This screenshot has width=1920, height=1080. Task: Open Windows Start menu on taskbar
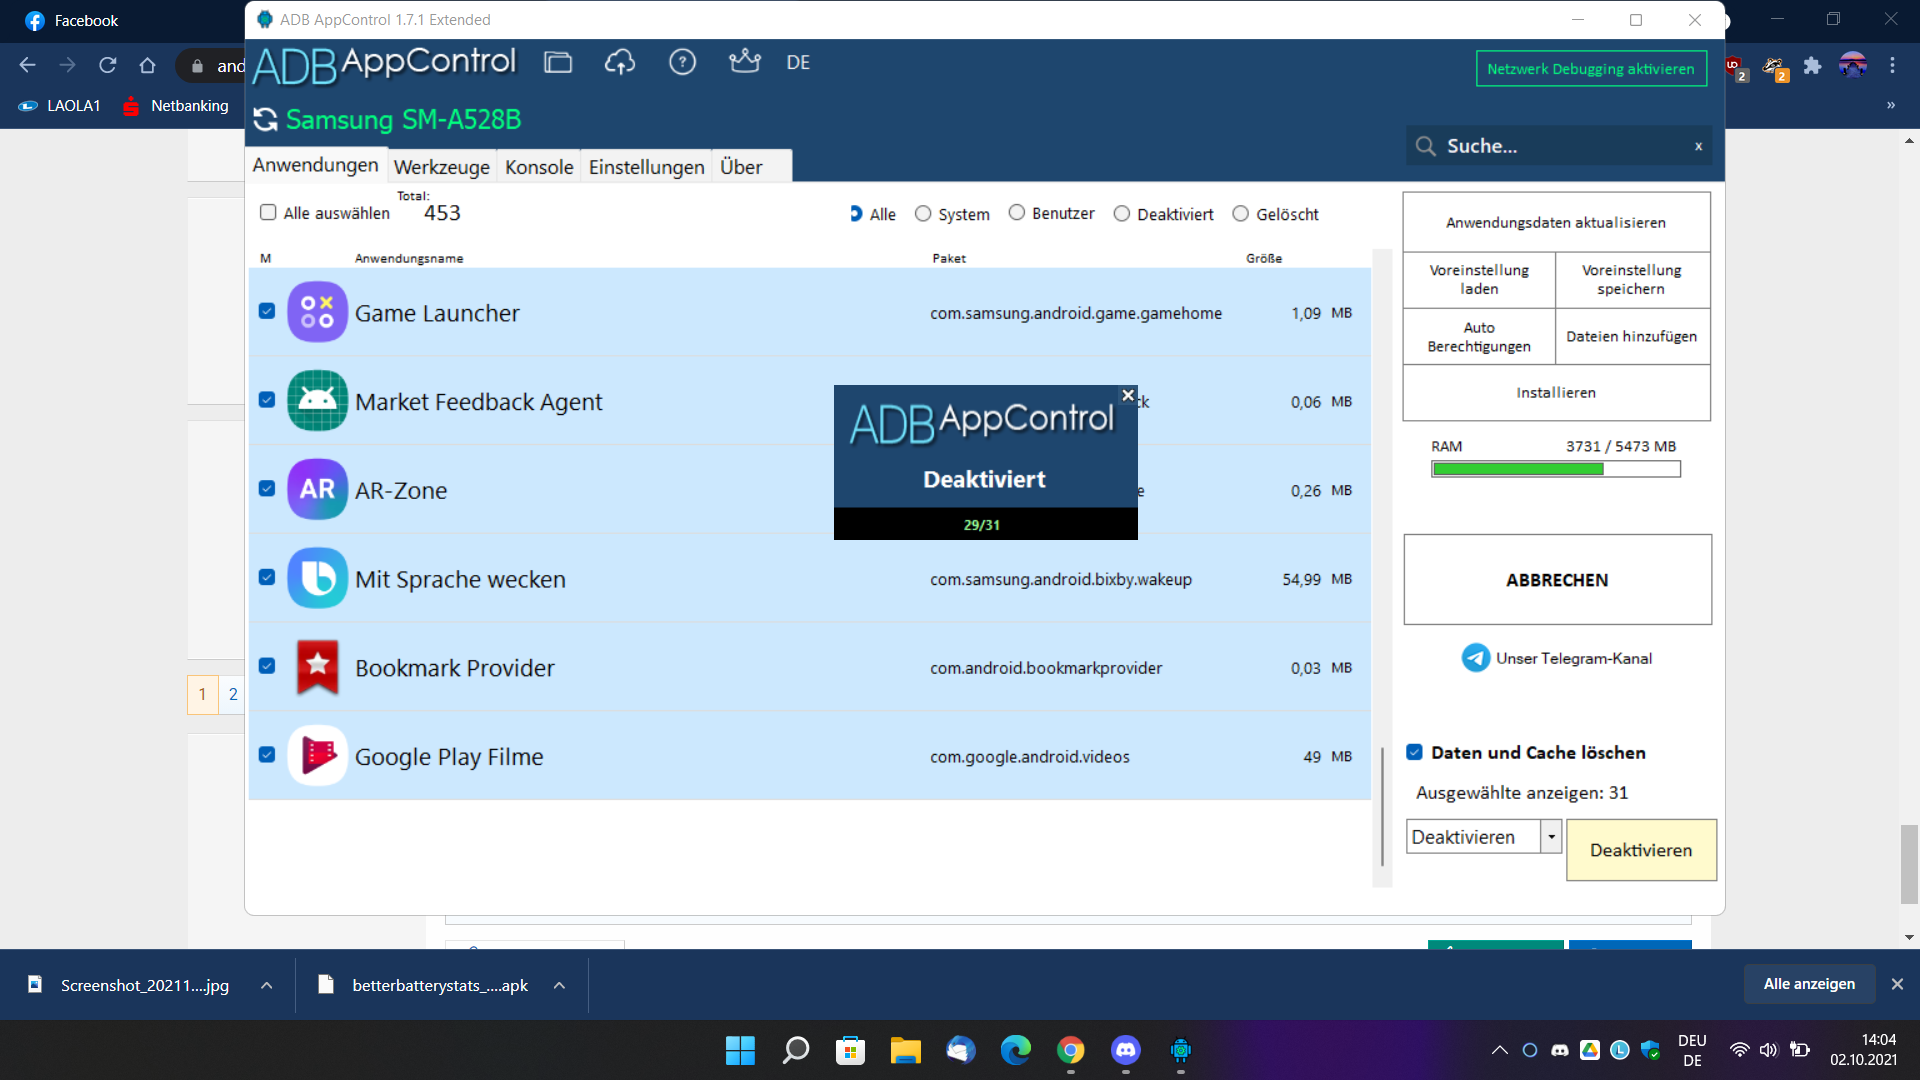[x=740, y=1050]
